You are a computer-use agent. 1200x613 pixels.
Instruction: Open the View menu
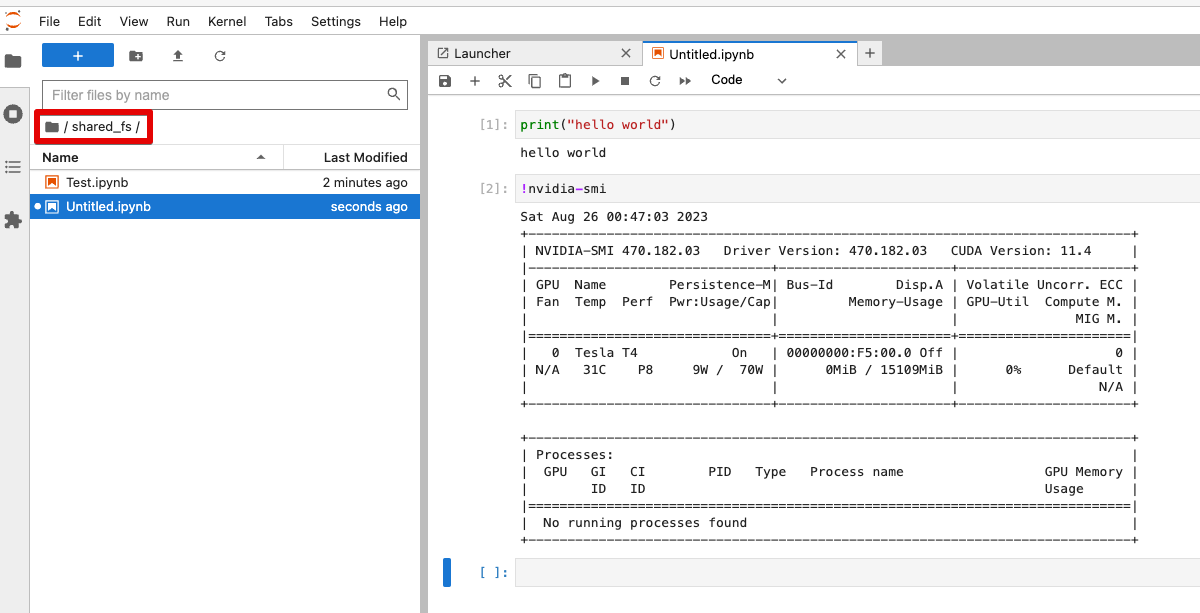point(133,21)
